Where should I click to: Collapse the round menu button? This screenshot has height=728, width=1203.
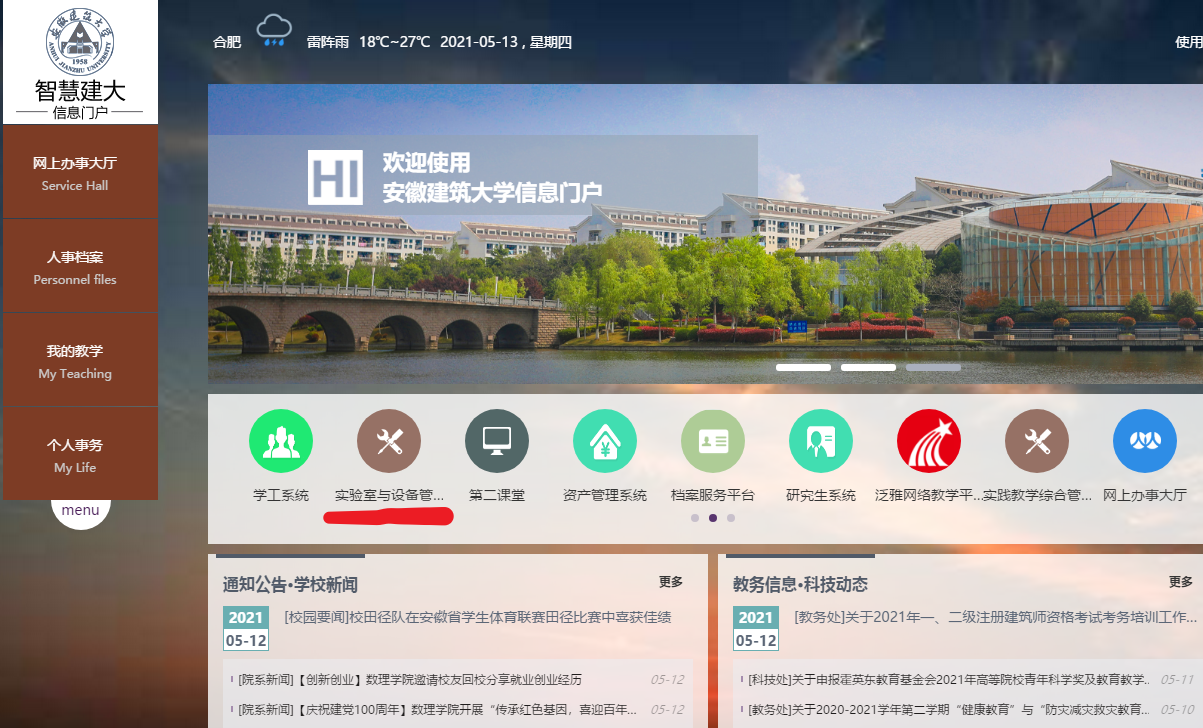80,510
